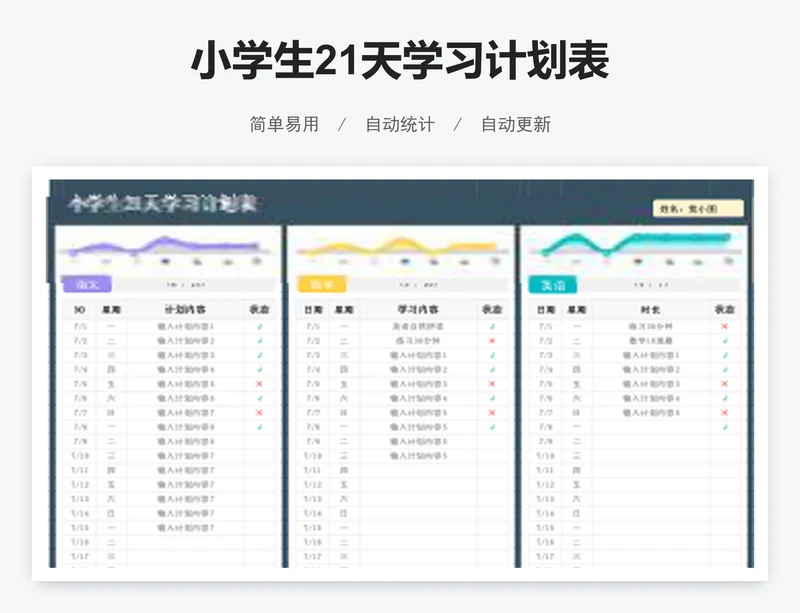The image size is (800, 613).
Task: Click the 输入计划内容1 cell in 语文 table
Action: 185,326
